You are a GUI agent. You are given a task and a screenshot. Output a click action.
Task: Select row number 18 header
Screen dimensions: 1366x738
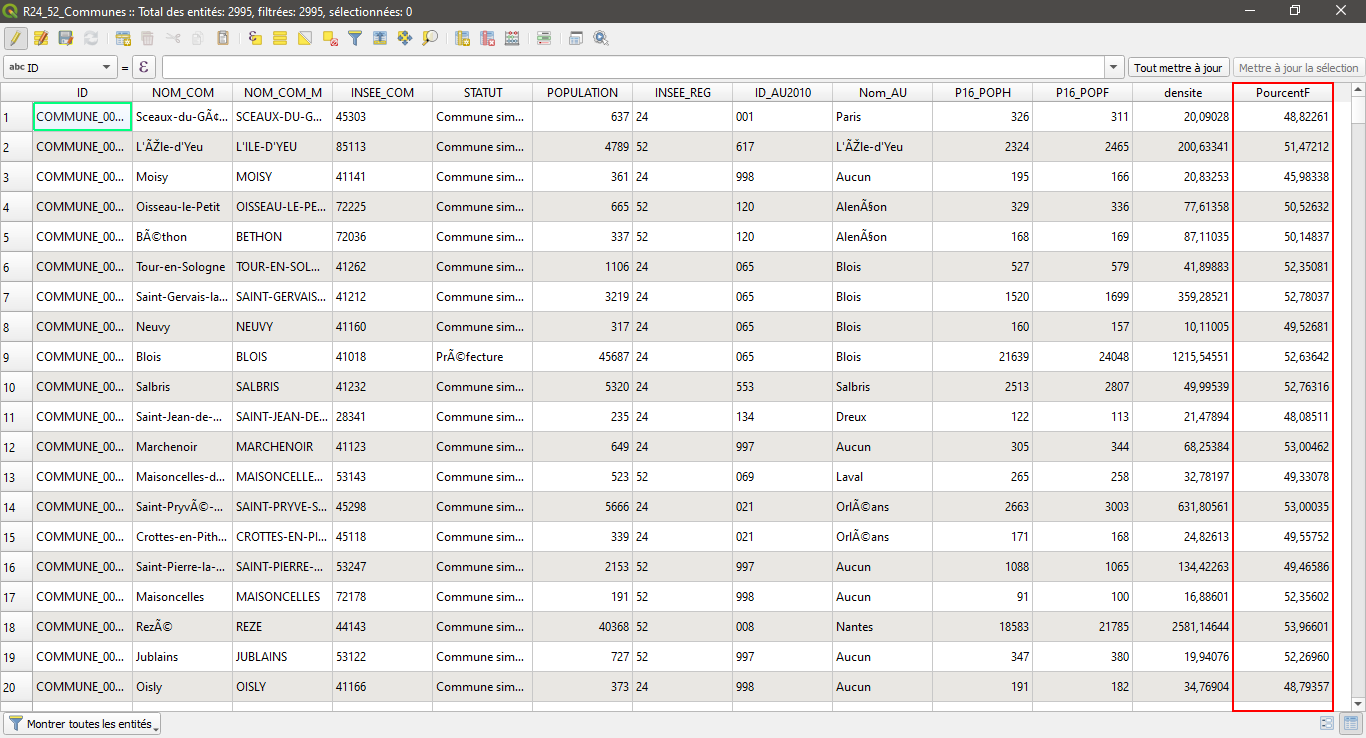coord(16,627)
